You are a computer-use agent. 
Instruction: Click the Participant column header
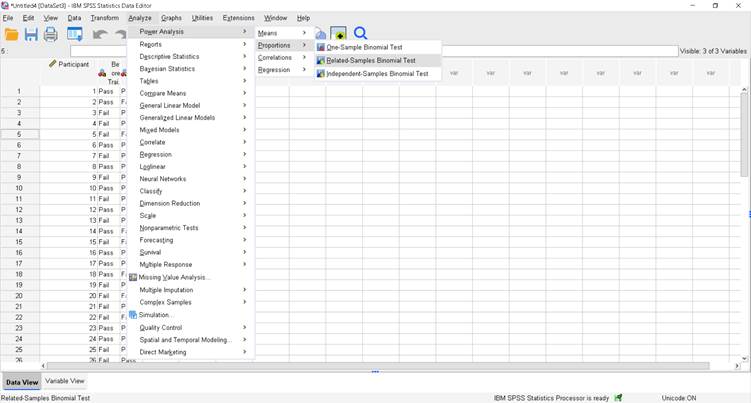(68, 65)
